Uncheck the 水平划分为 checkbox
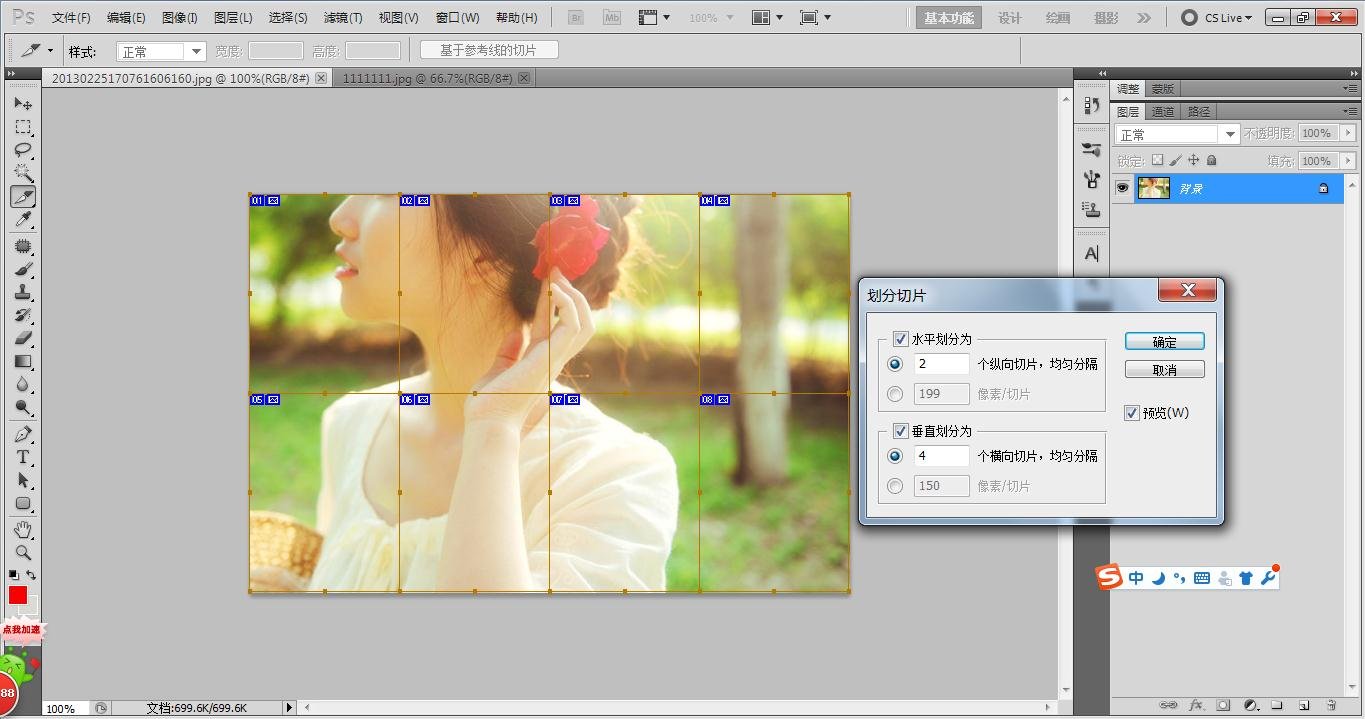The width and height of the screenshot is (1365, 719). pos(901,339)
